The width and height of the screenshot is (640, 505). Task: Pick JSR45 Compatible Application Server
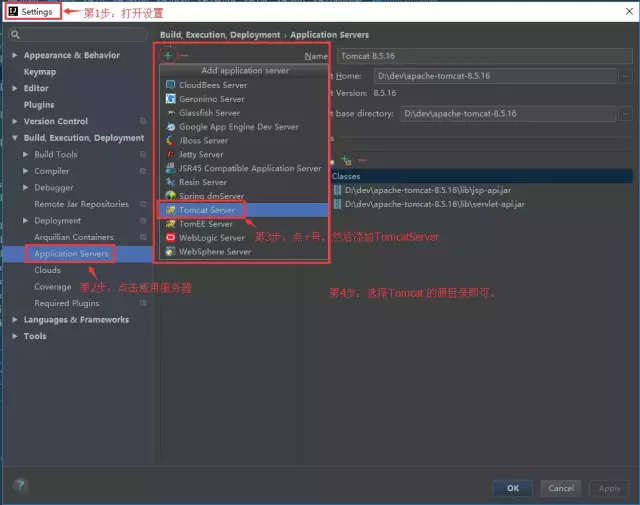click(244, 168)
